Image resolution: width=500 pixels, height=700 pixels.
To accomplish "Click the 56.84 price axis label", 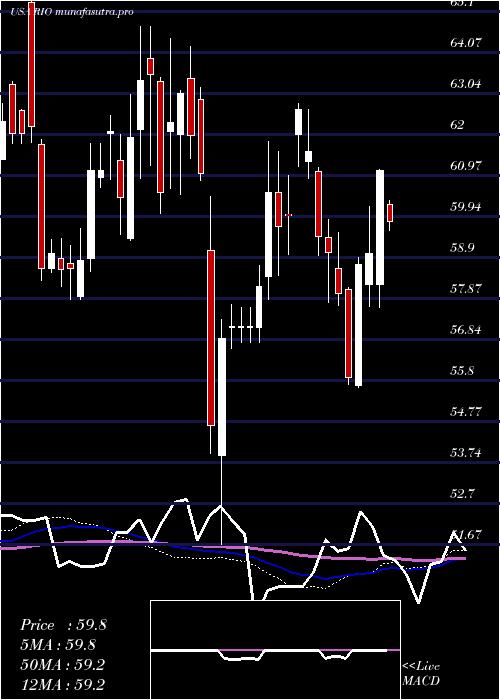I will pyautogui.click(x=466, y=329).
